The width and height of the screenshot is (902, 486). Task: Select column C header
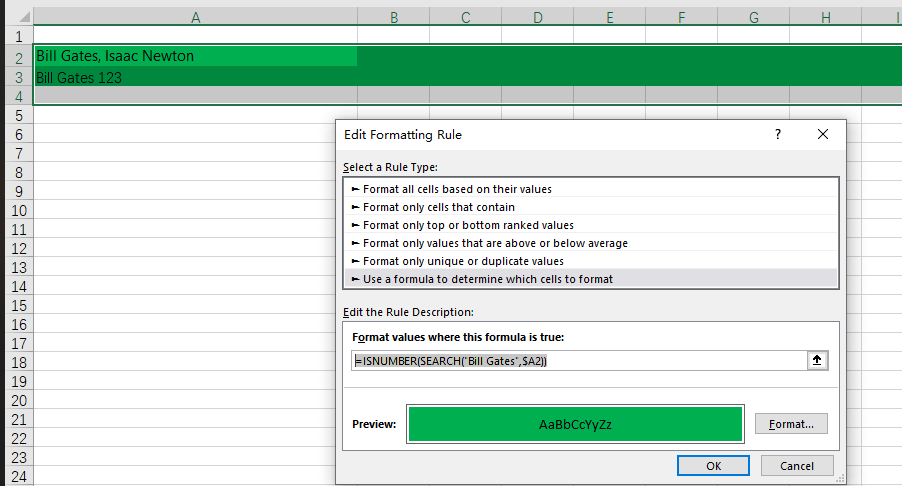tap(465, 17)
